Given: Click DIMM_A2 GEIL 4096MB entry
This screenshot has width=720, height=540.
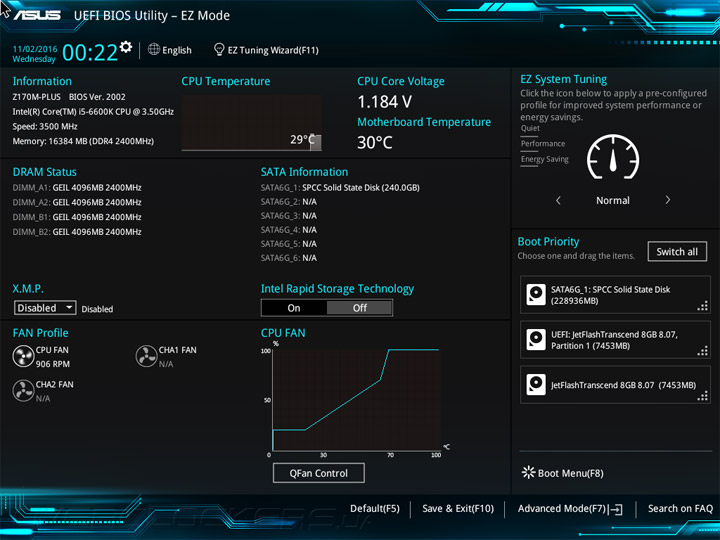Looking at the screenshot, I should click(77, 202).
